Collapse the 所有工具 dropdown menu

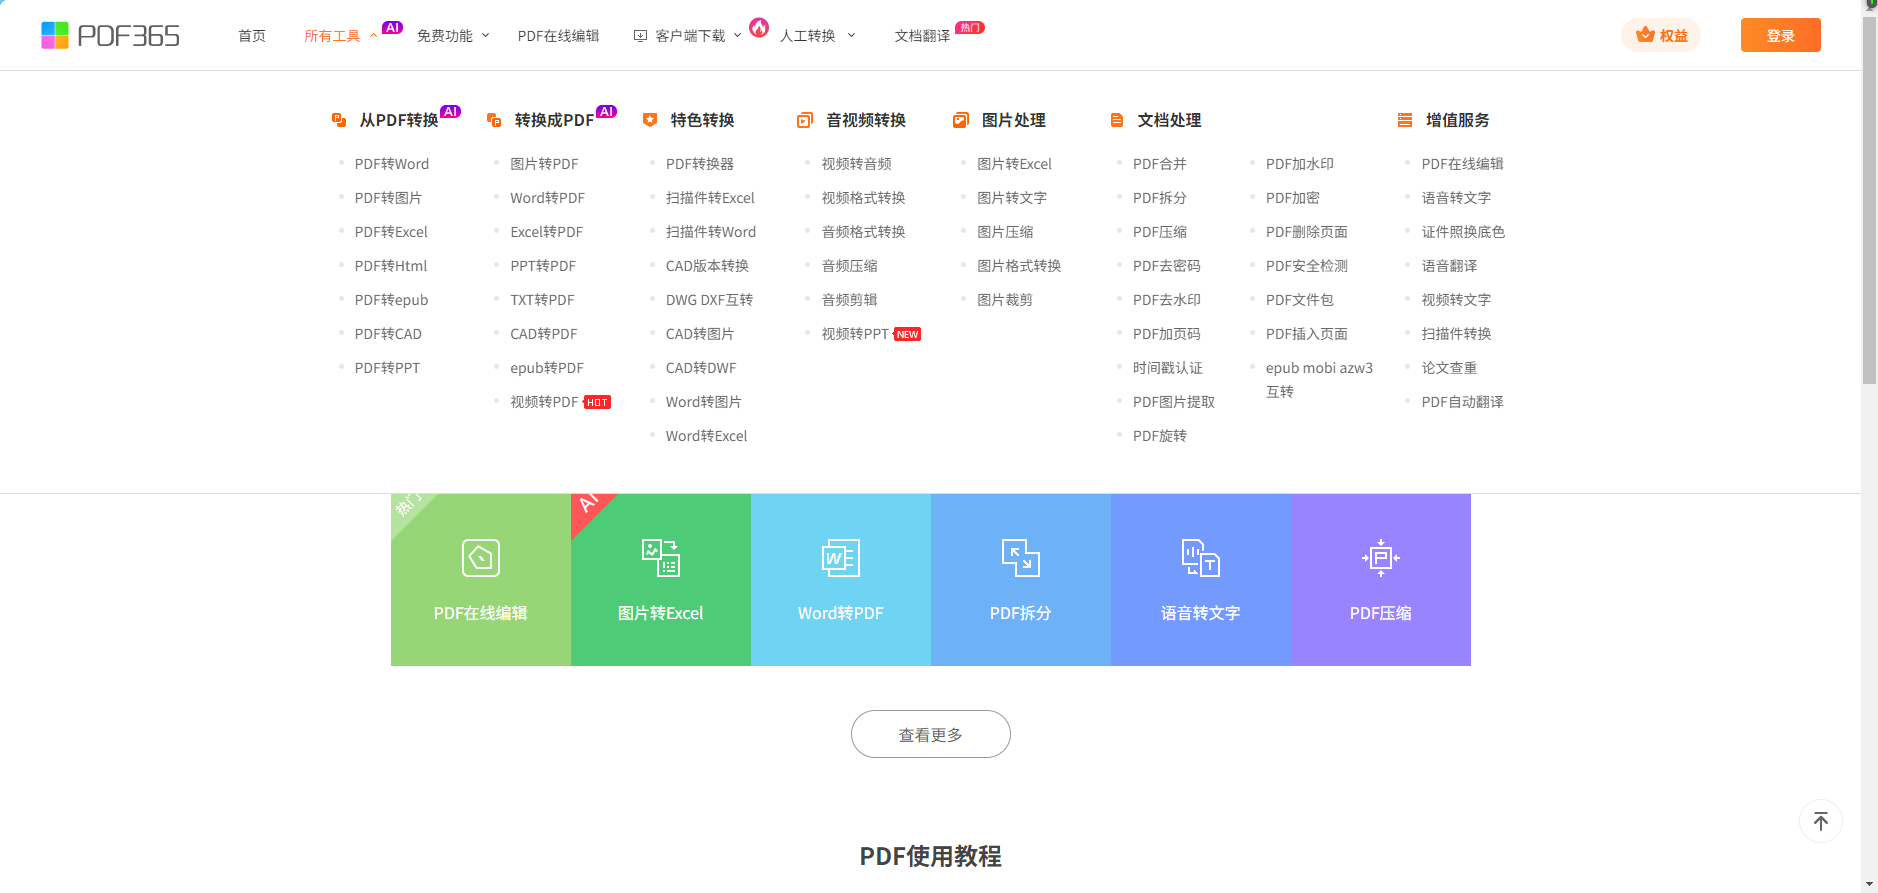coord(340,36)
